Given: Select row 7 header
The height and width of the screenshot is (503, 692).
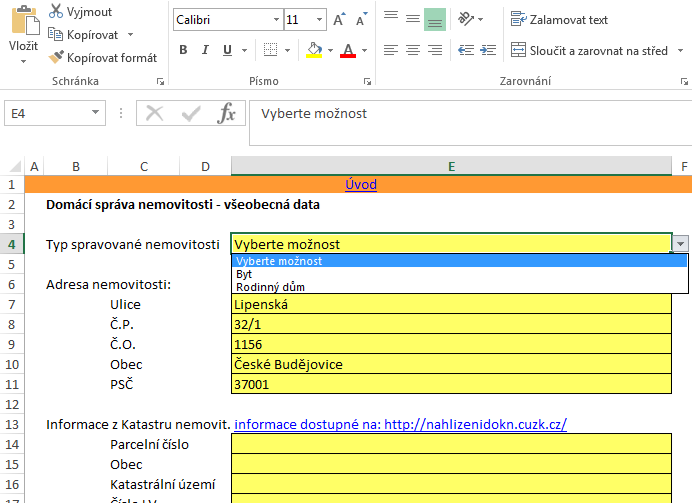Looking at the screenshot, I should tap(12, 304).
